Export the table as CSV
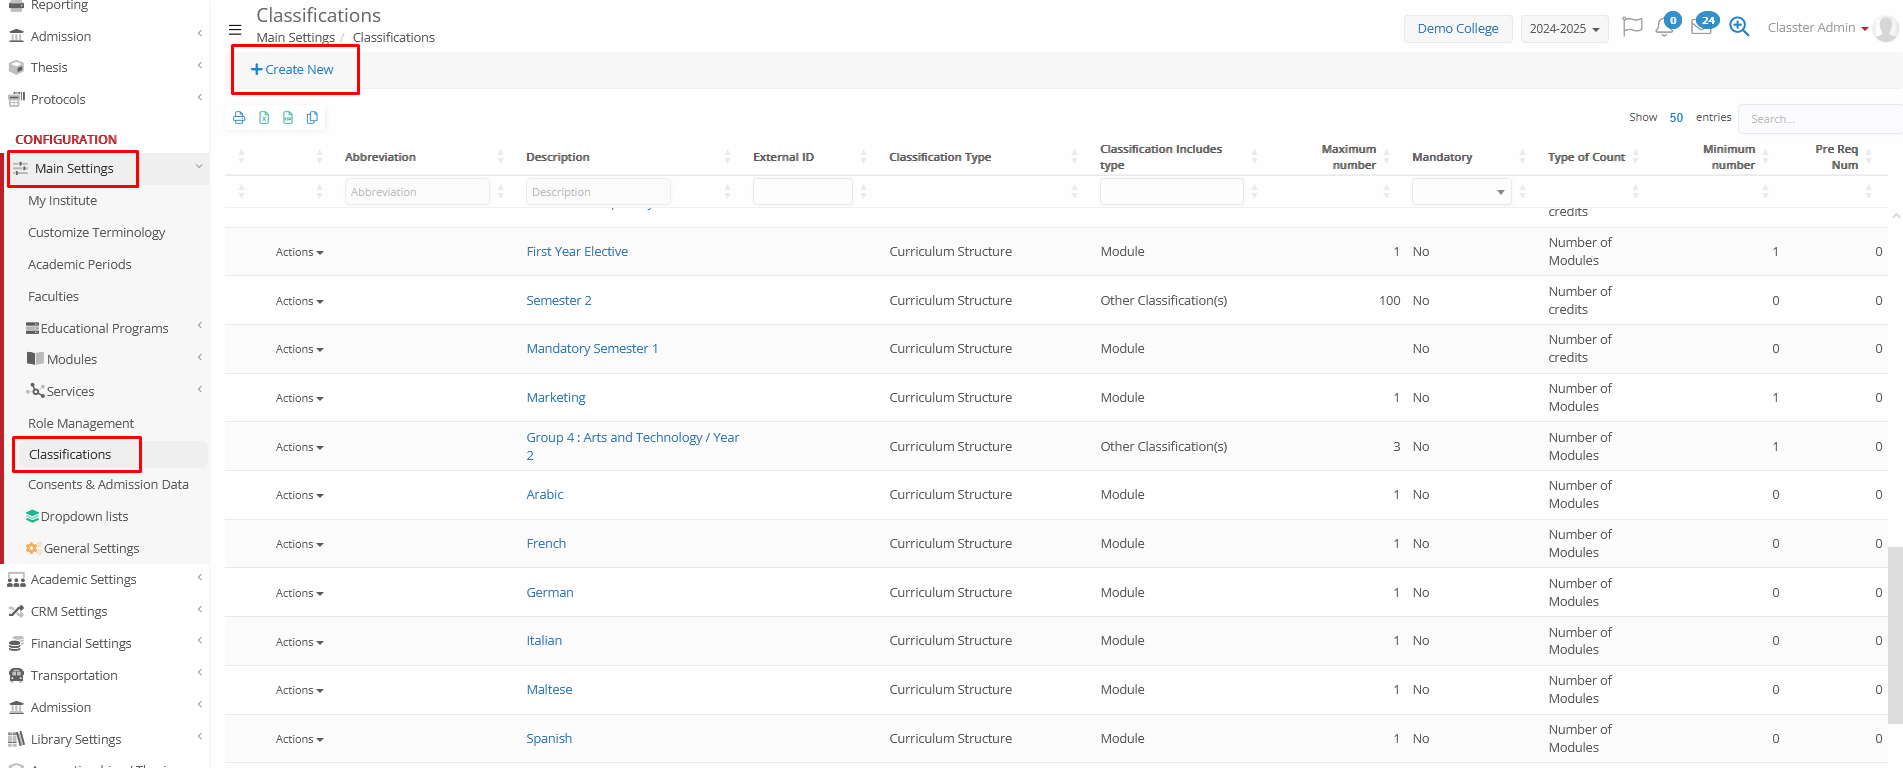The width and height of the screenshot is (1903, 768). 288,118
